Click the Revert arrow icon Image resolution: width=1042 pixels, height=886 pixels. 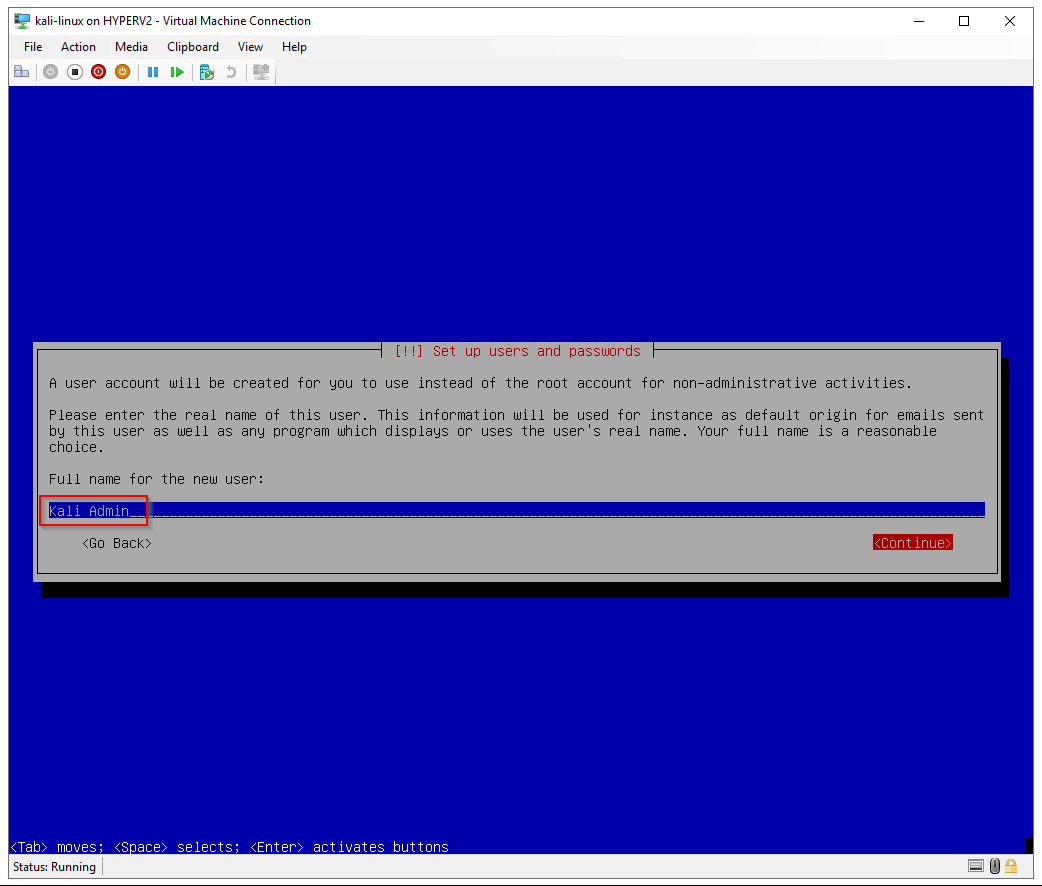pyautogui.click(x=231, y=72)
